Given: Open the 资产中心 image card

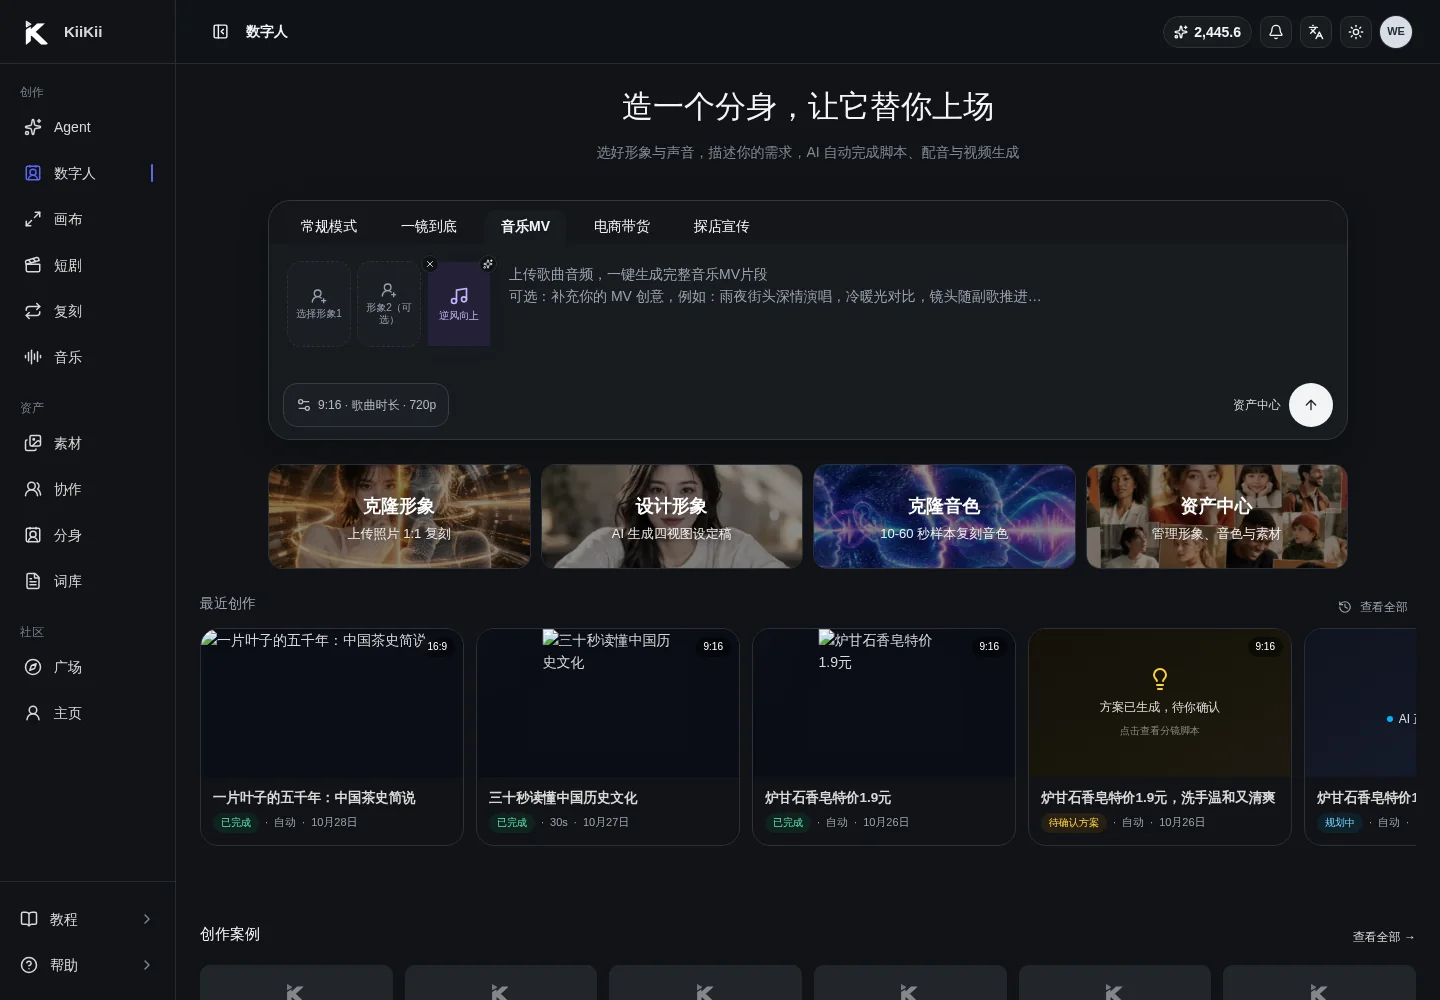Looking at the screenshot, I should pos(1217,516).
